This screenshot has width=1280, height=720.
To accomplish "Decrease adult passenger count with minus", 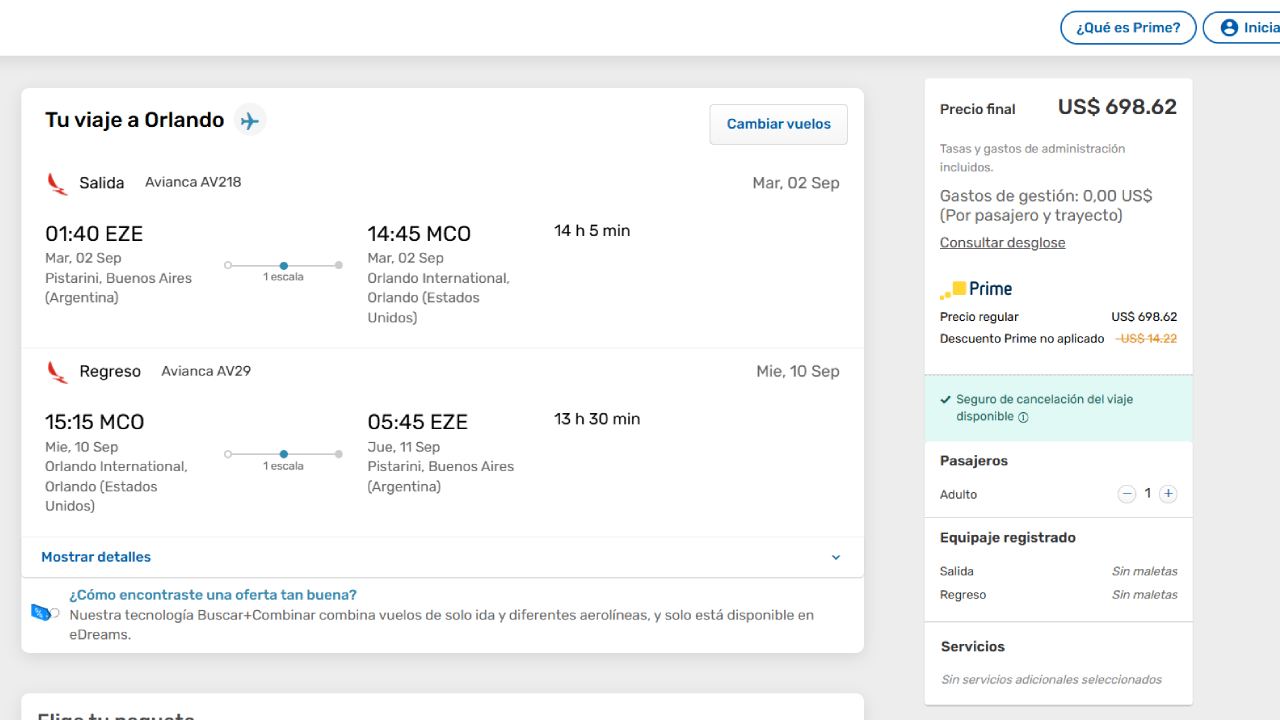I will (x=1127, y=494).
